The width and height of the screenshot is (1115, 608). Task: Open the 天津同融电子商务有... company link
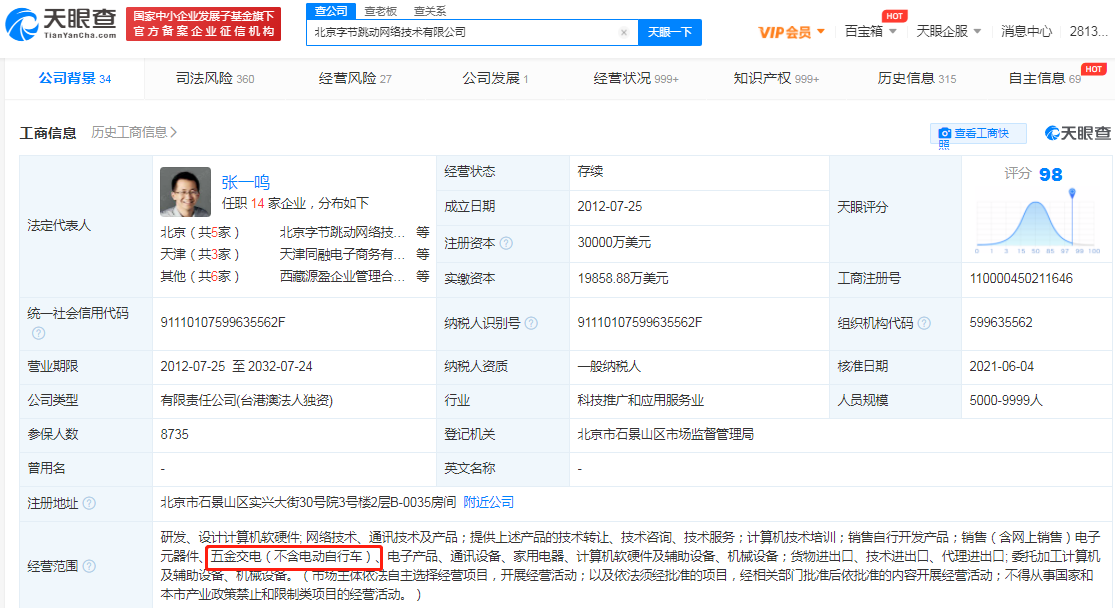pyautogui.click(x=343, y=255)
